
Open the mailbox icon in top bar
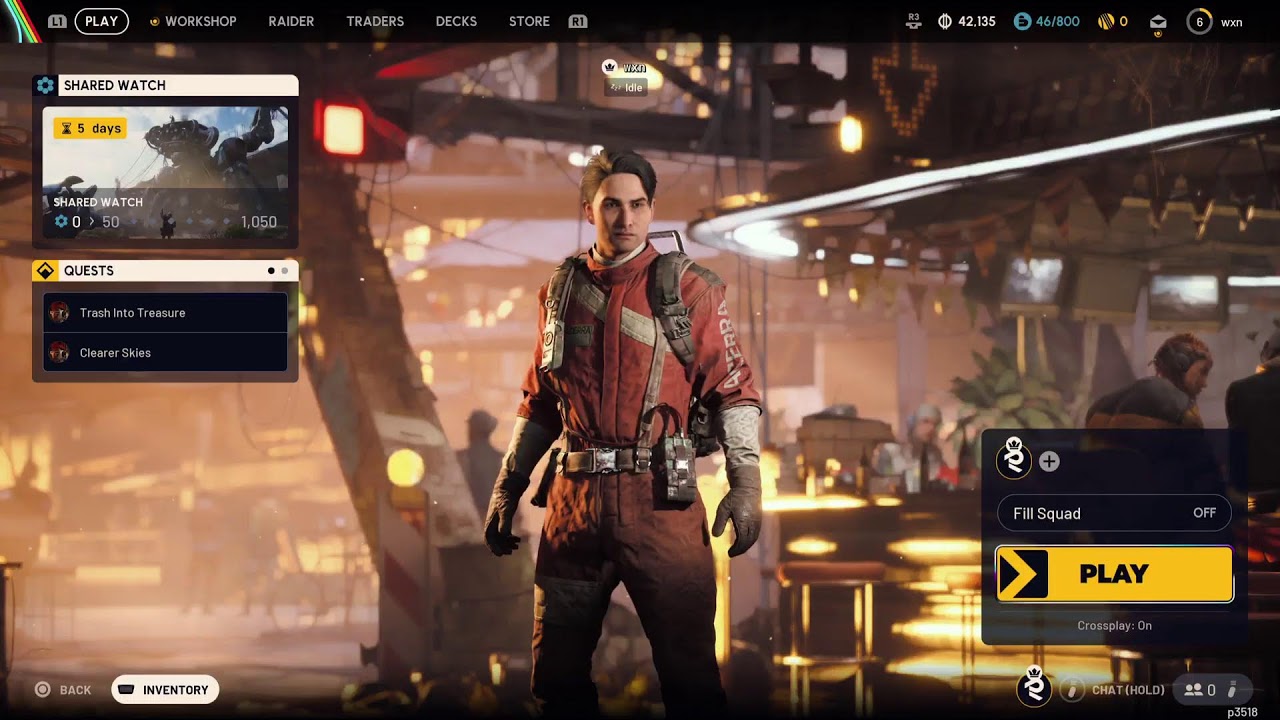point(1158,22)
